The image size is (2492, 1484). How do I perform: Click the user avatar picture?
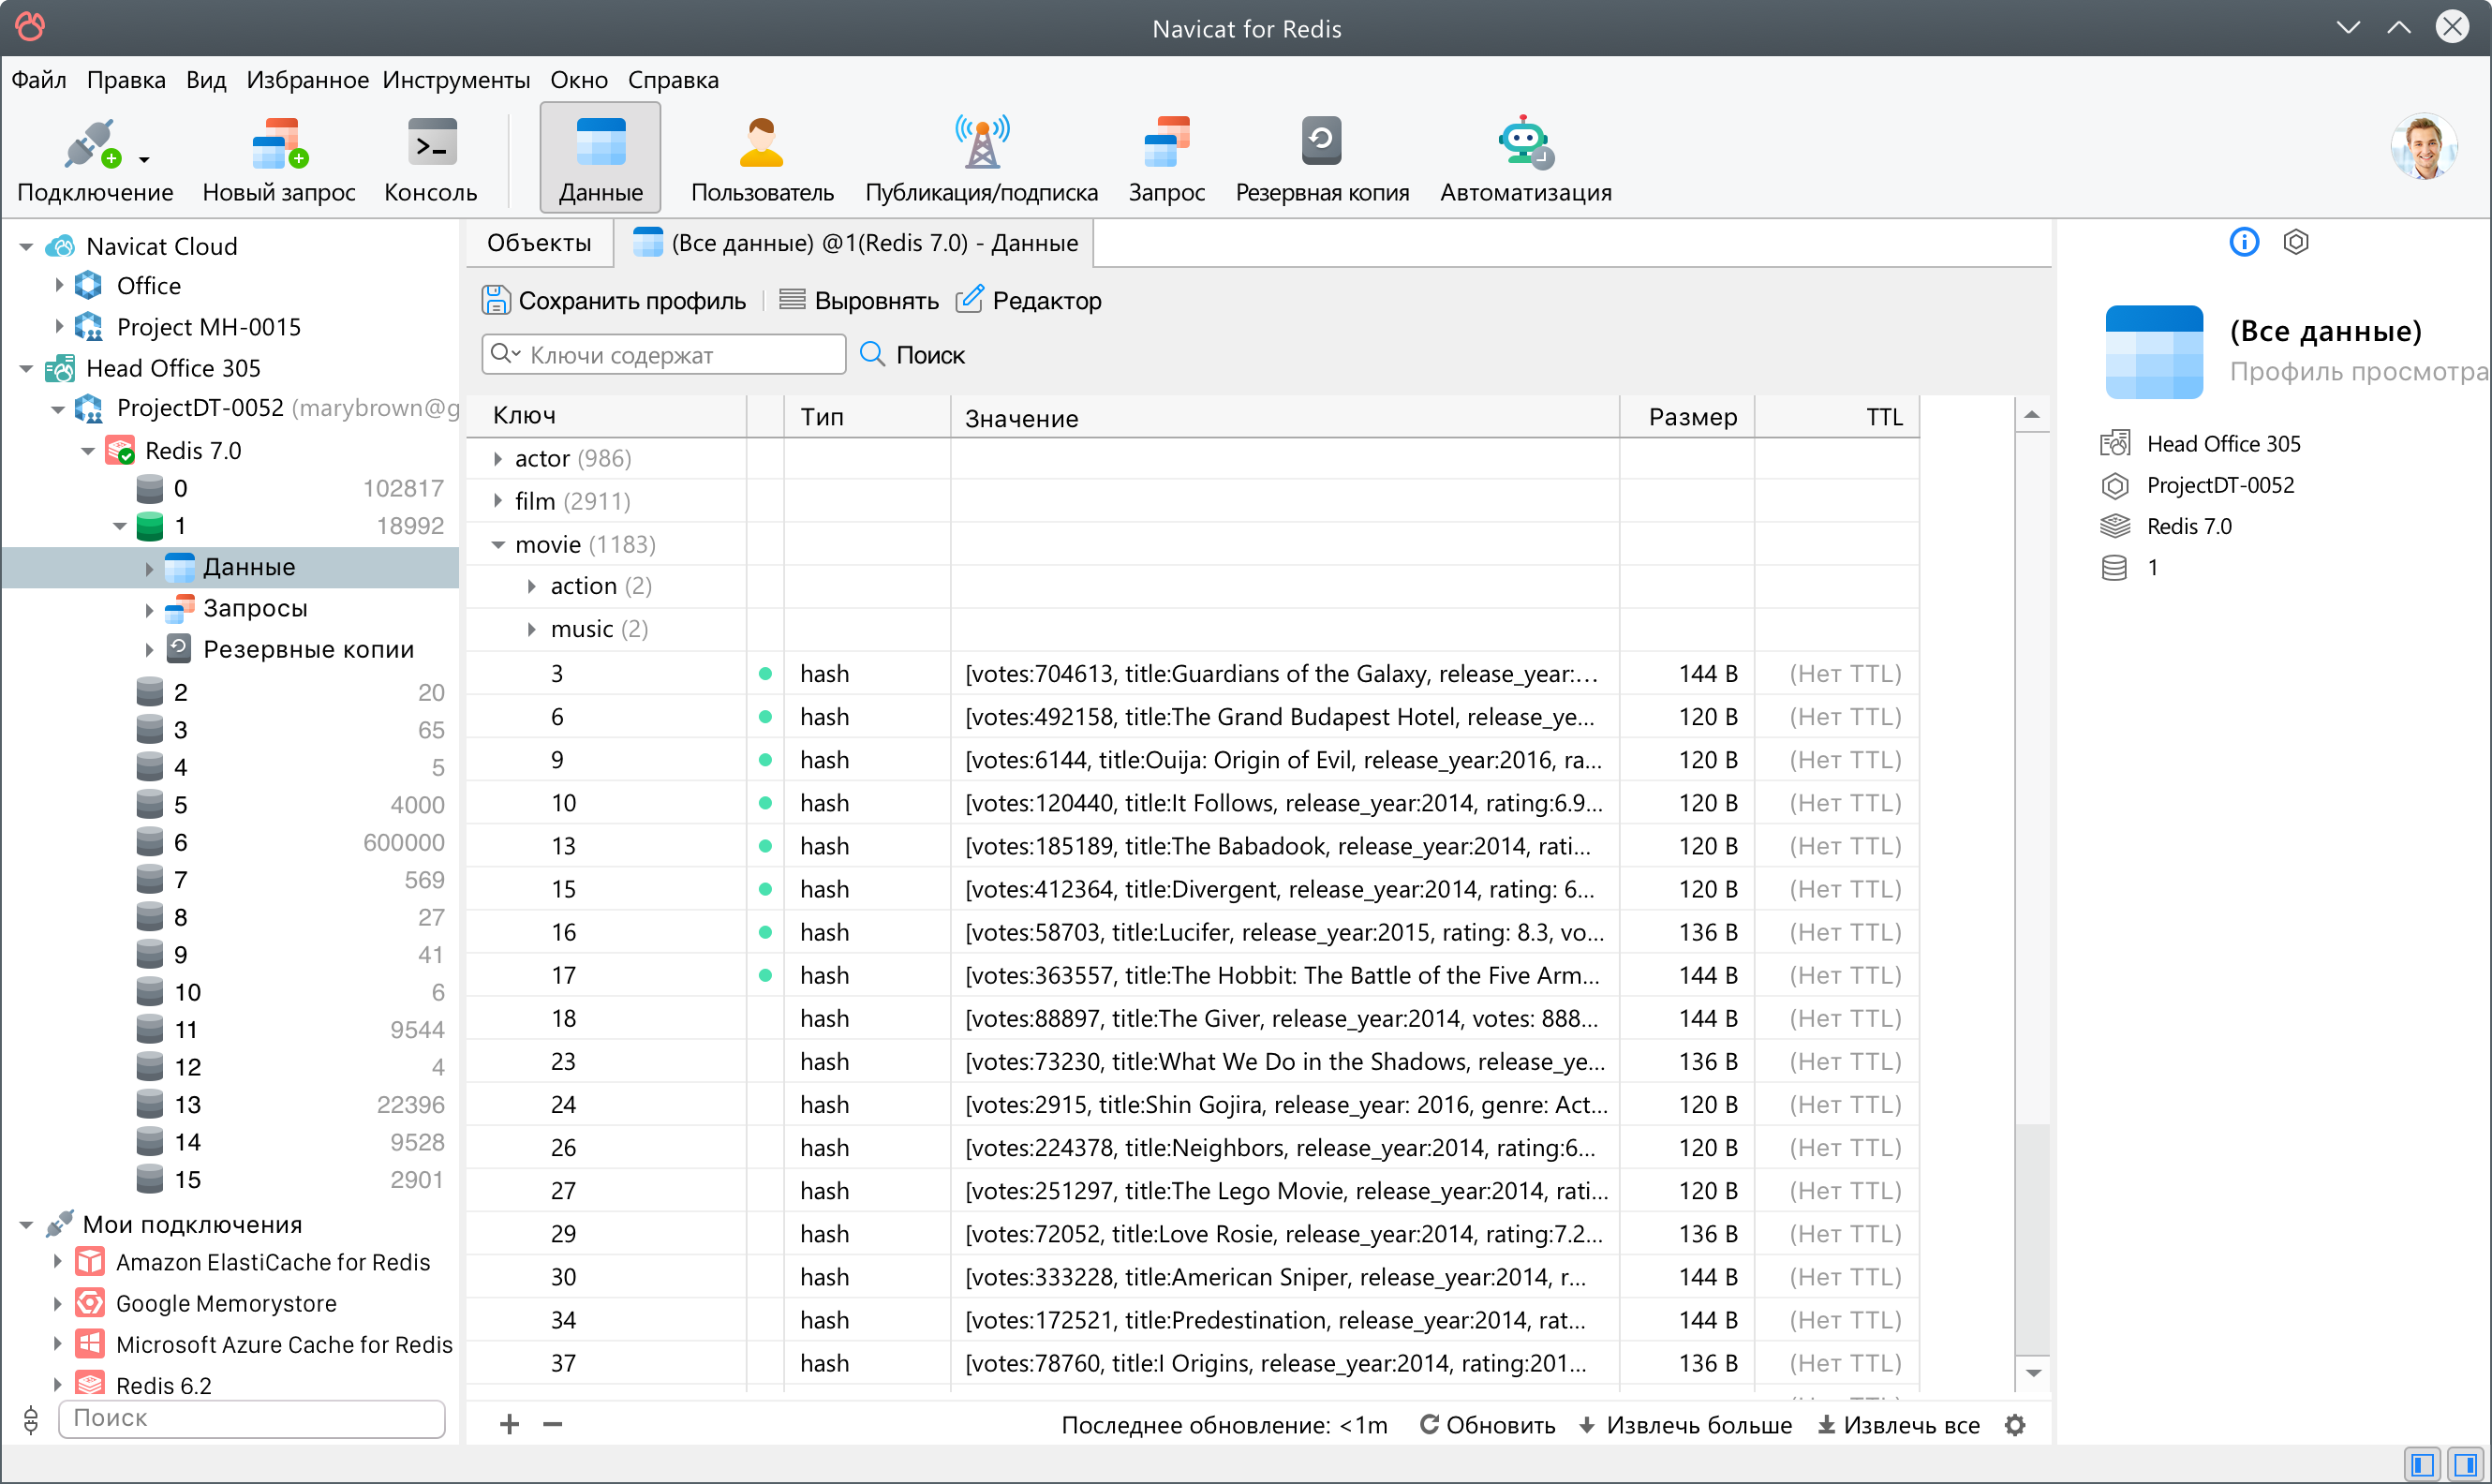pos(2424,148)
